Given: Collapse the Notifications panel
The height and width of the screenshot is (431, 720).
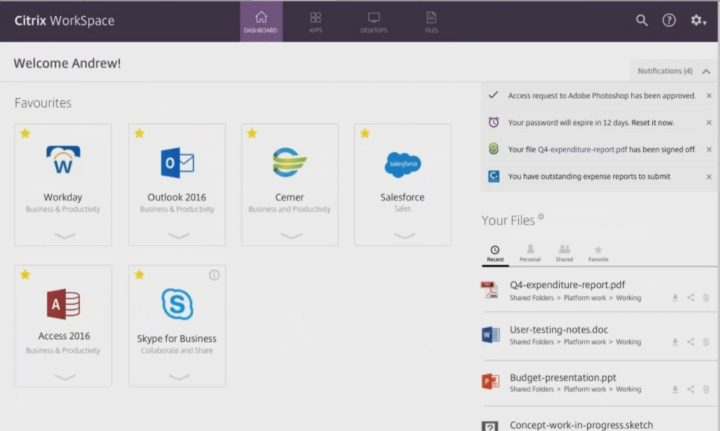Looking at the screenshot, I should [706, 71].
